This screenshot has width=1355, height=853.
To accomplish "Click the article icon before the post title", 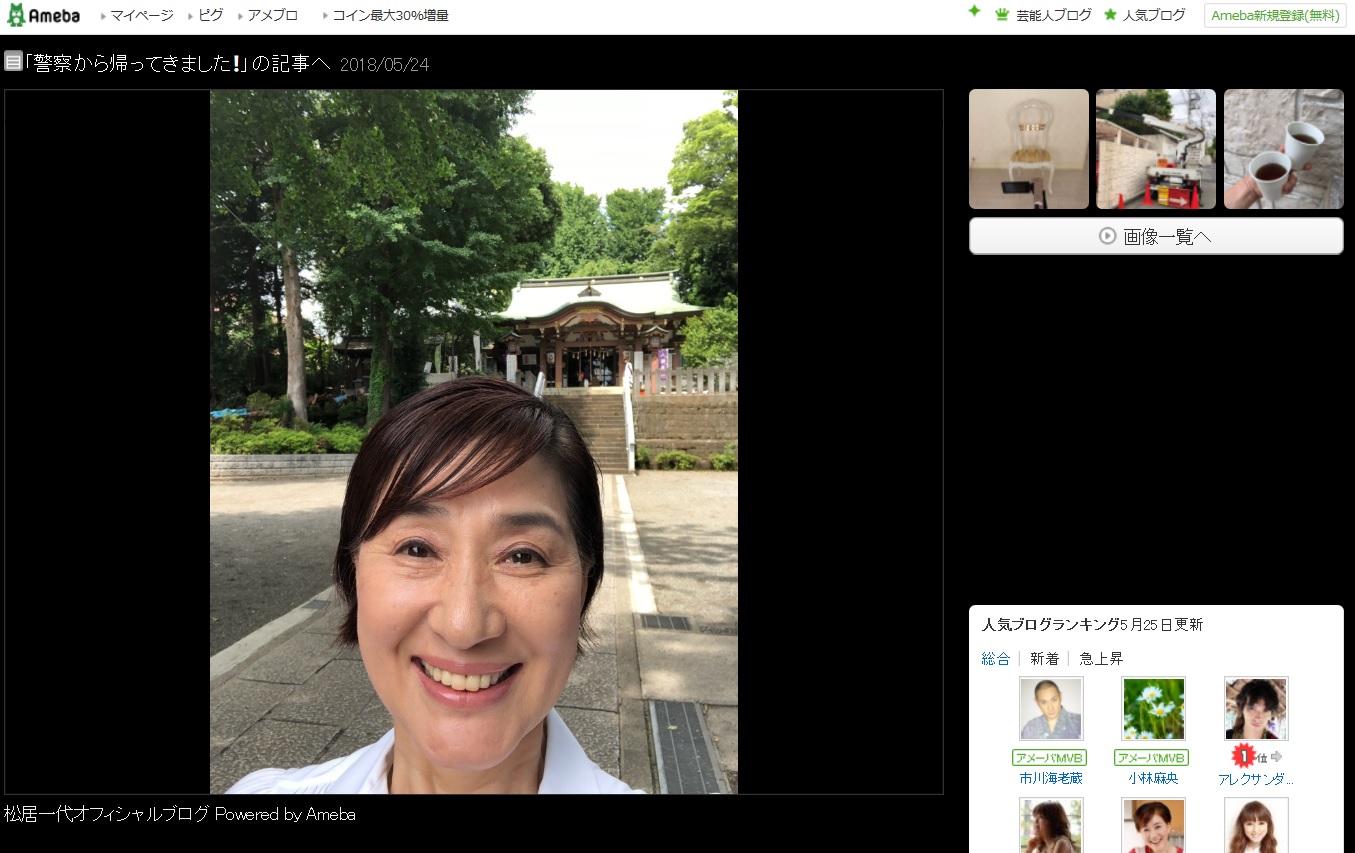I will (13, 62).
